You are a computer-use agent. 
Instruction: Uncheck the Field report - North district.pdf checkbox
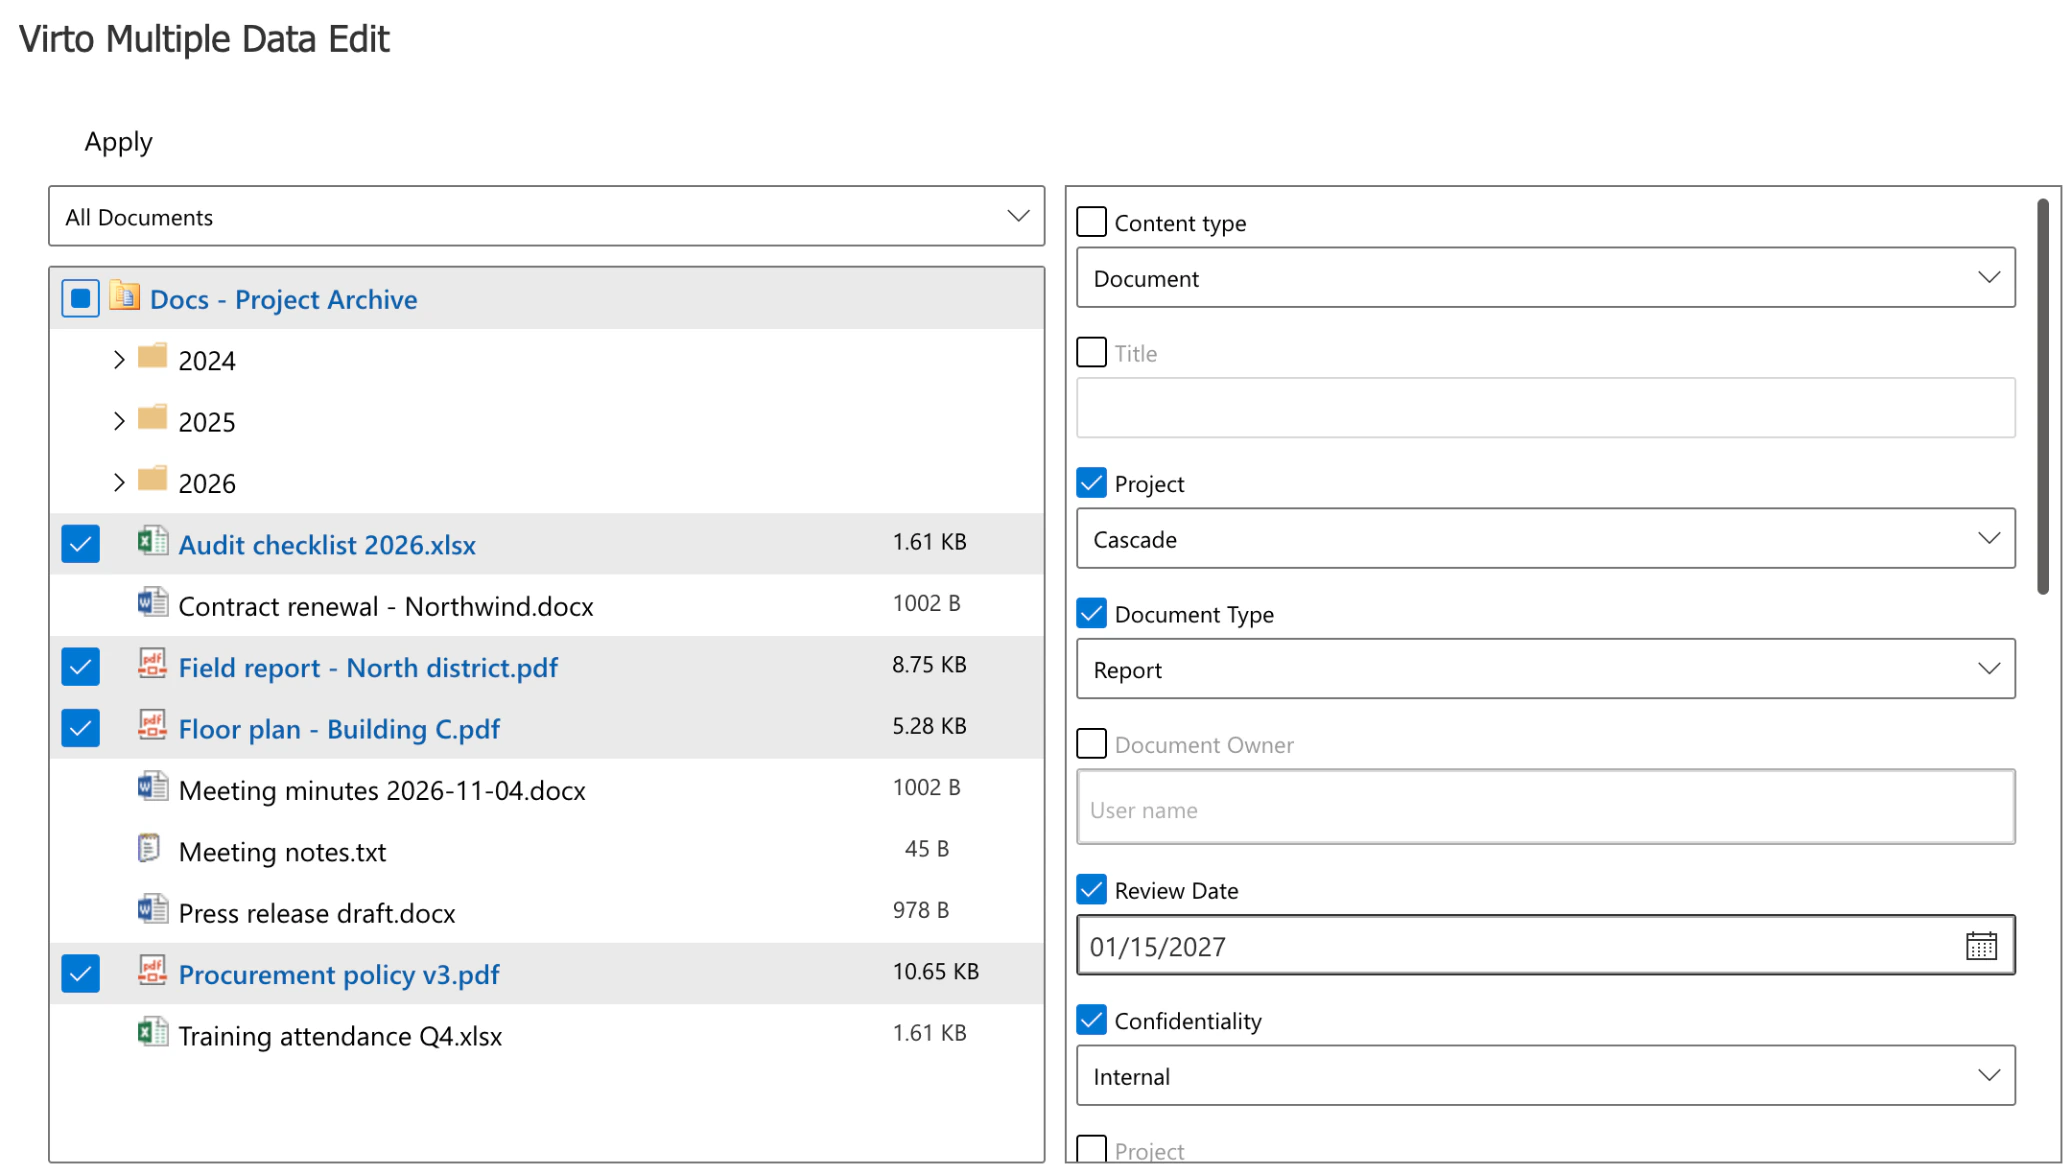point(81,667)
